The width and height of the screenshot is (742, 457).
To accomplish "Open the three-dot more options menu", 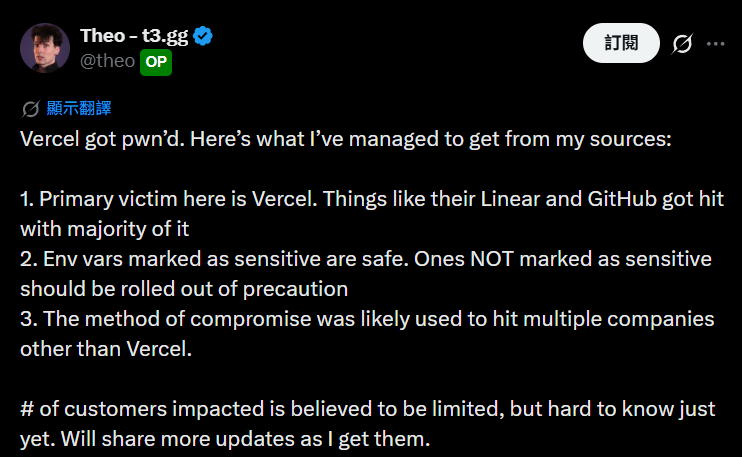I will (x=716, y=44).
